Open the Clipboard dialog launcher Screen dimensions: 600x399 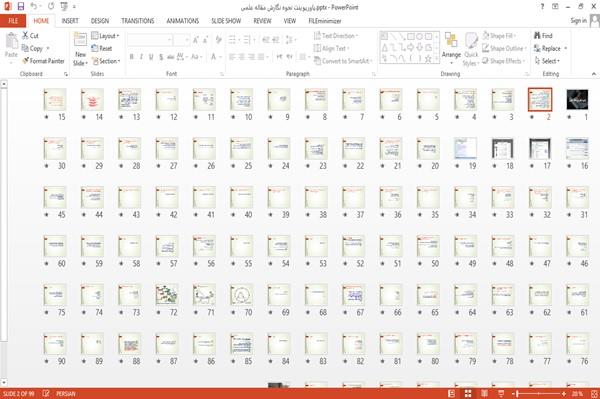(66, 74)
